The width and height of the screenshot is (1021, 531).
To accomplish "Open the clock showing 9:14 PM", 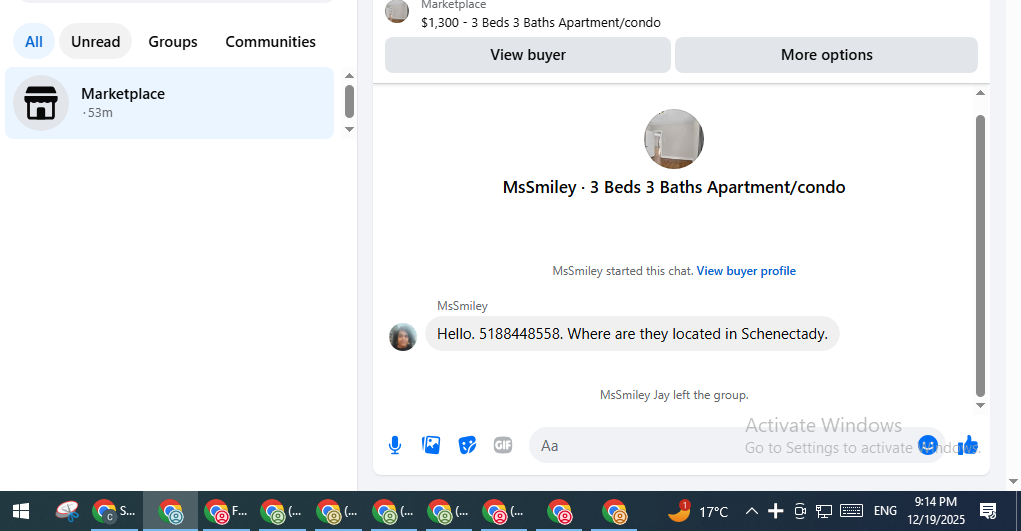I will (936, 511).
